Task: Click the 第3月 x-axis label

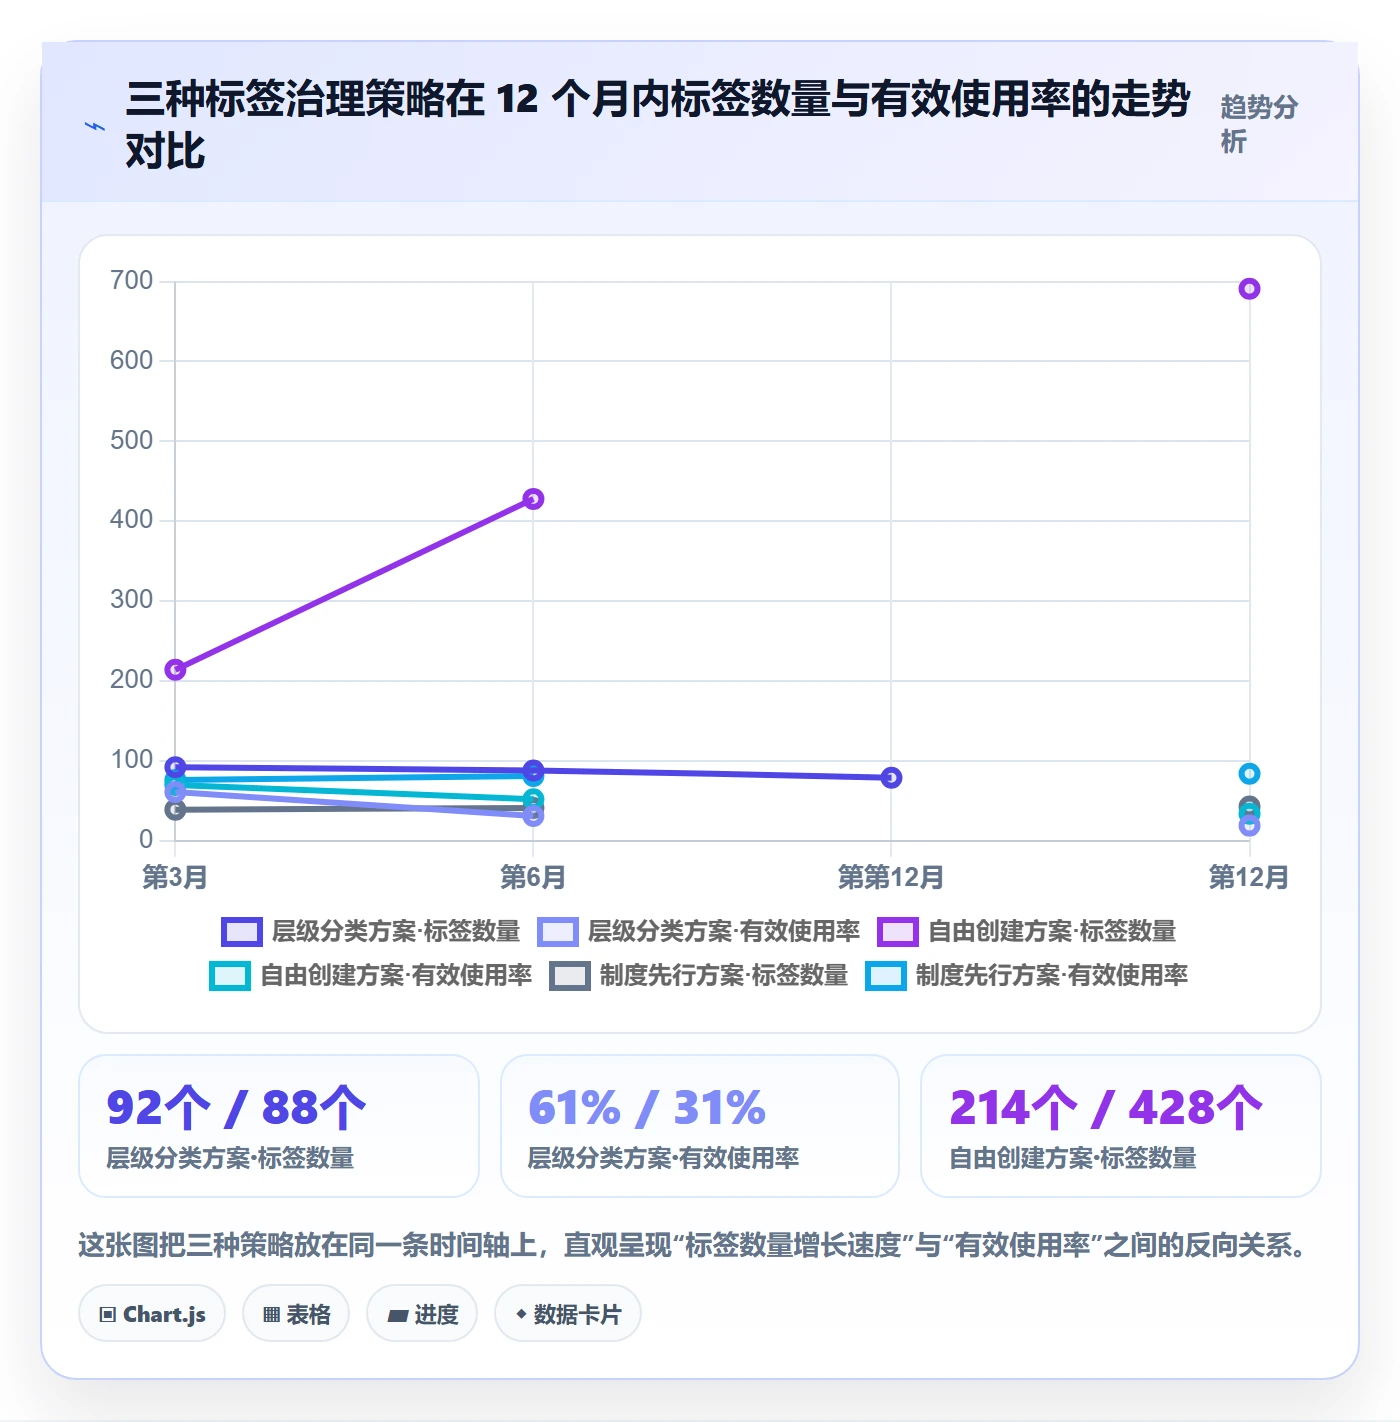Action: (175, 878)
